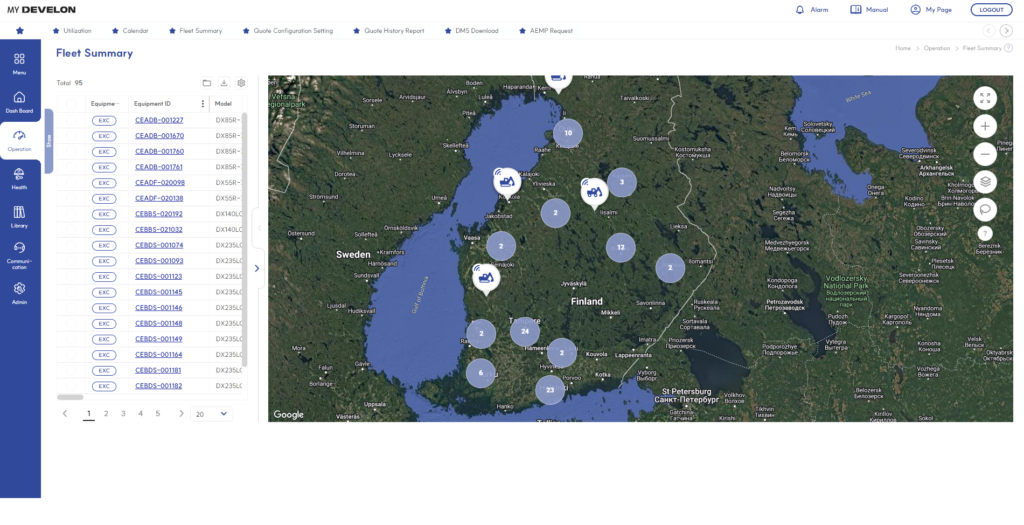The image size is (1024, 525).
Task: Select Operation gauge in sidebar
Action: click(x=20, y=141)
